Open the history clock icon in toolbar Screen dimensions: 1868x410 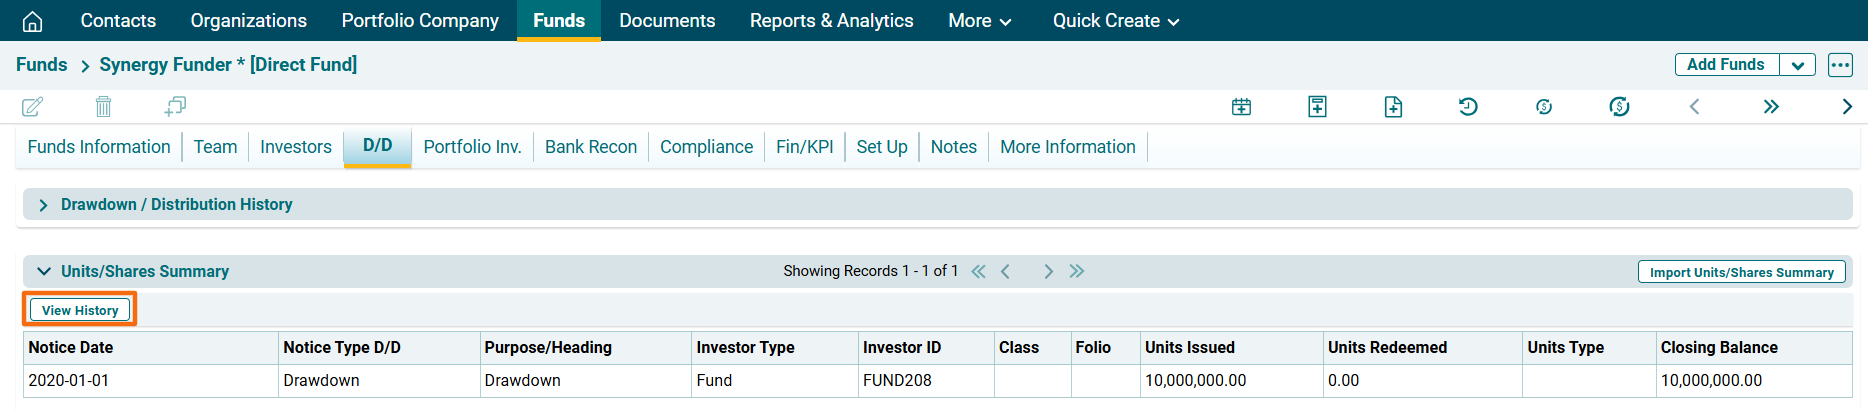1468,107
